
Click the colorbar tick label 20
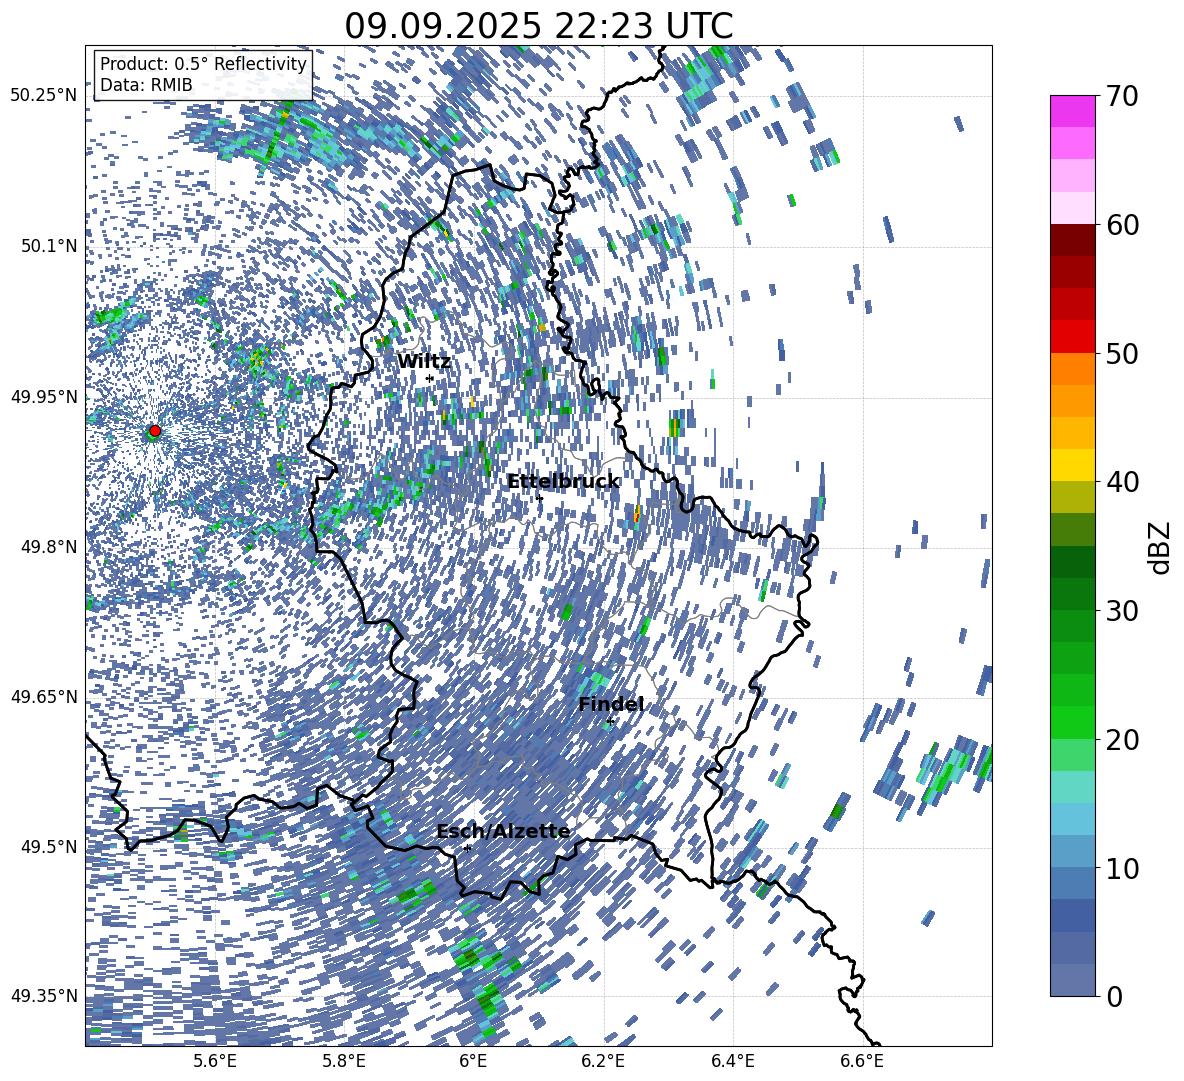(1122, 739)
